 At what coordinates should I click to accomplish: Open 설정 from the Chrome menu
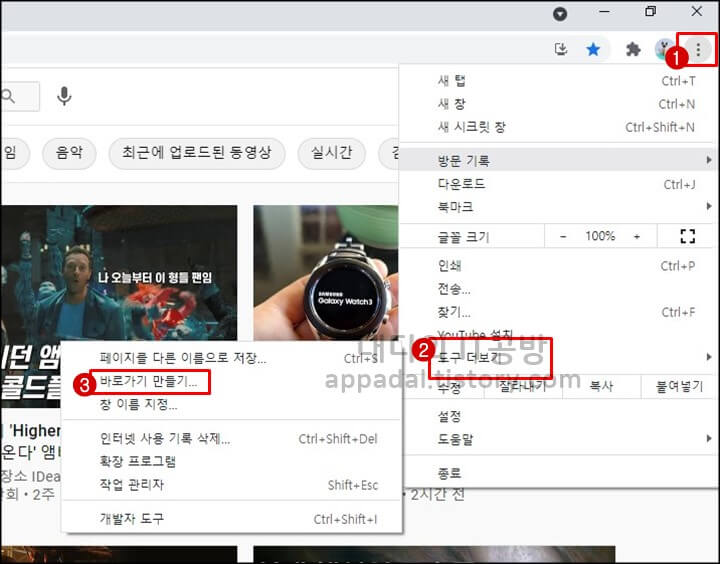click(557, 416)
